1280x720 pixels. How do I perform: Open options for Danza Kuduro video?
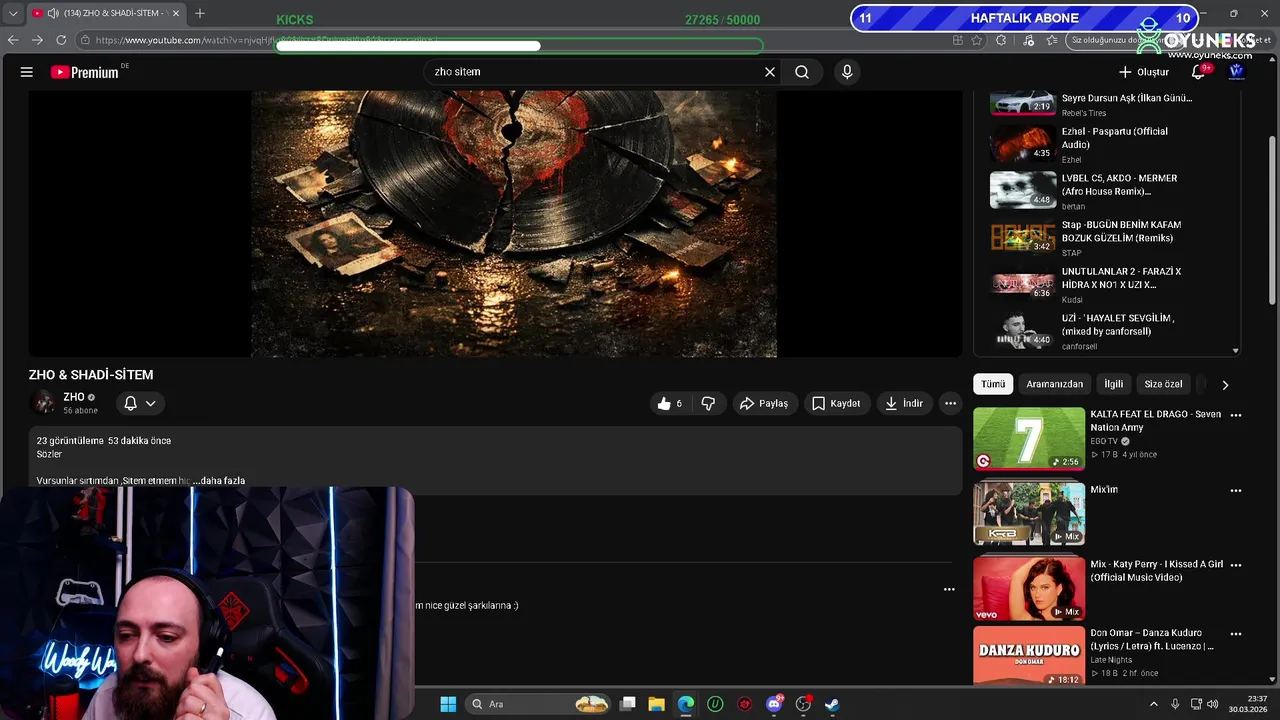pyautogui.click(x=1236, y=634)
